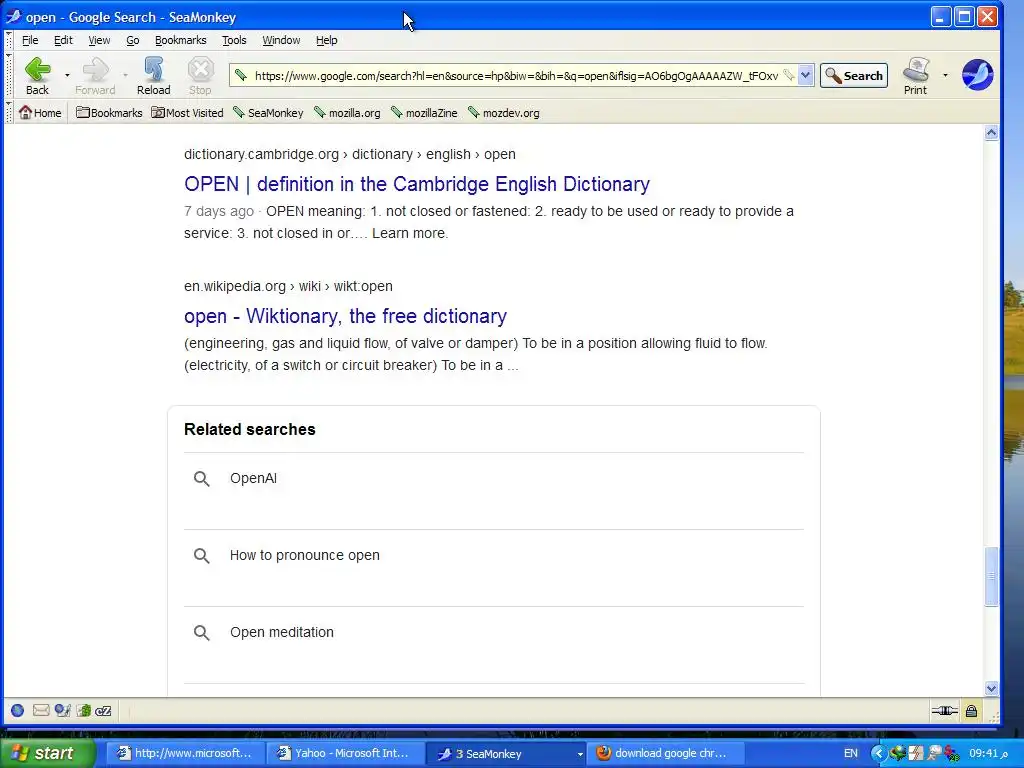Open the mozilla.org bookmark
1024x768 pixels.
click(347, 112)
